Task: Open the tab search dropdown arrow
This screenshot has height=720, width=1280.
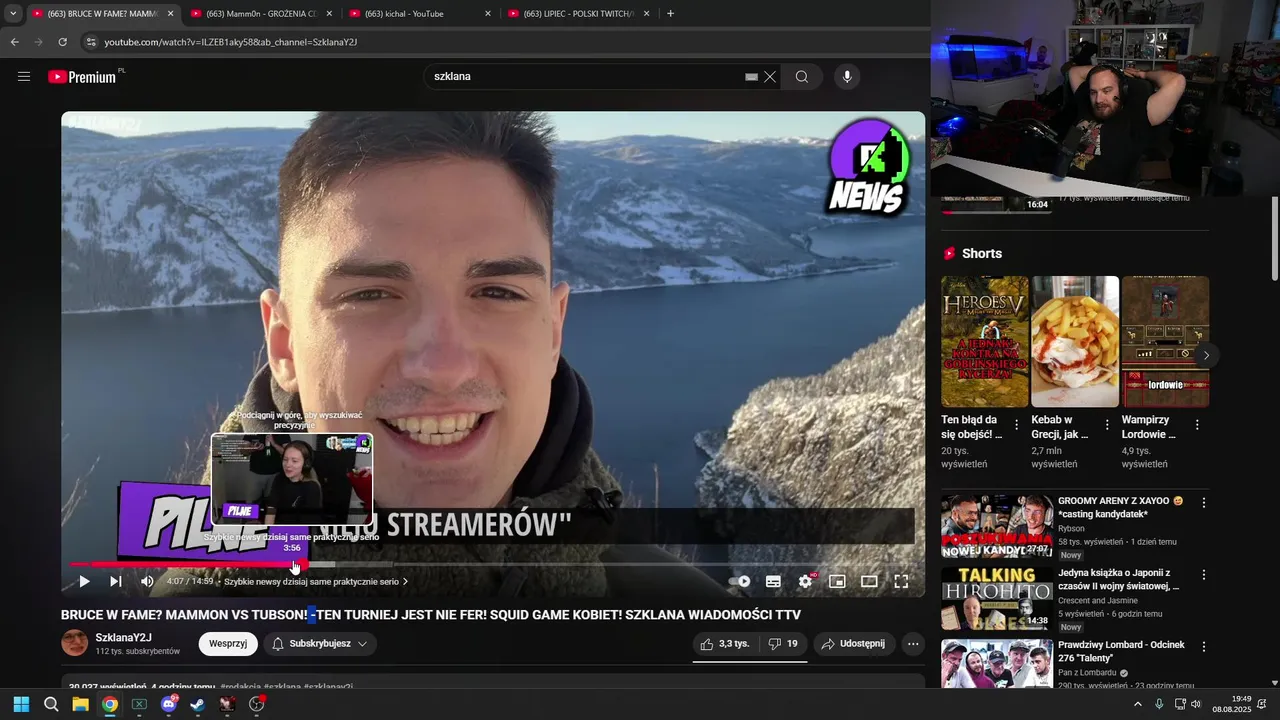Action: point(13,14)
